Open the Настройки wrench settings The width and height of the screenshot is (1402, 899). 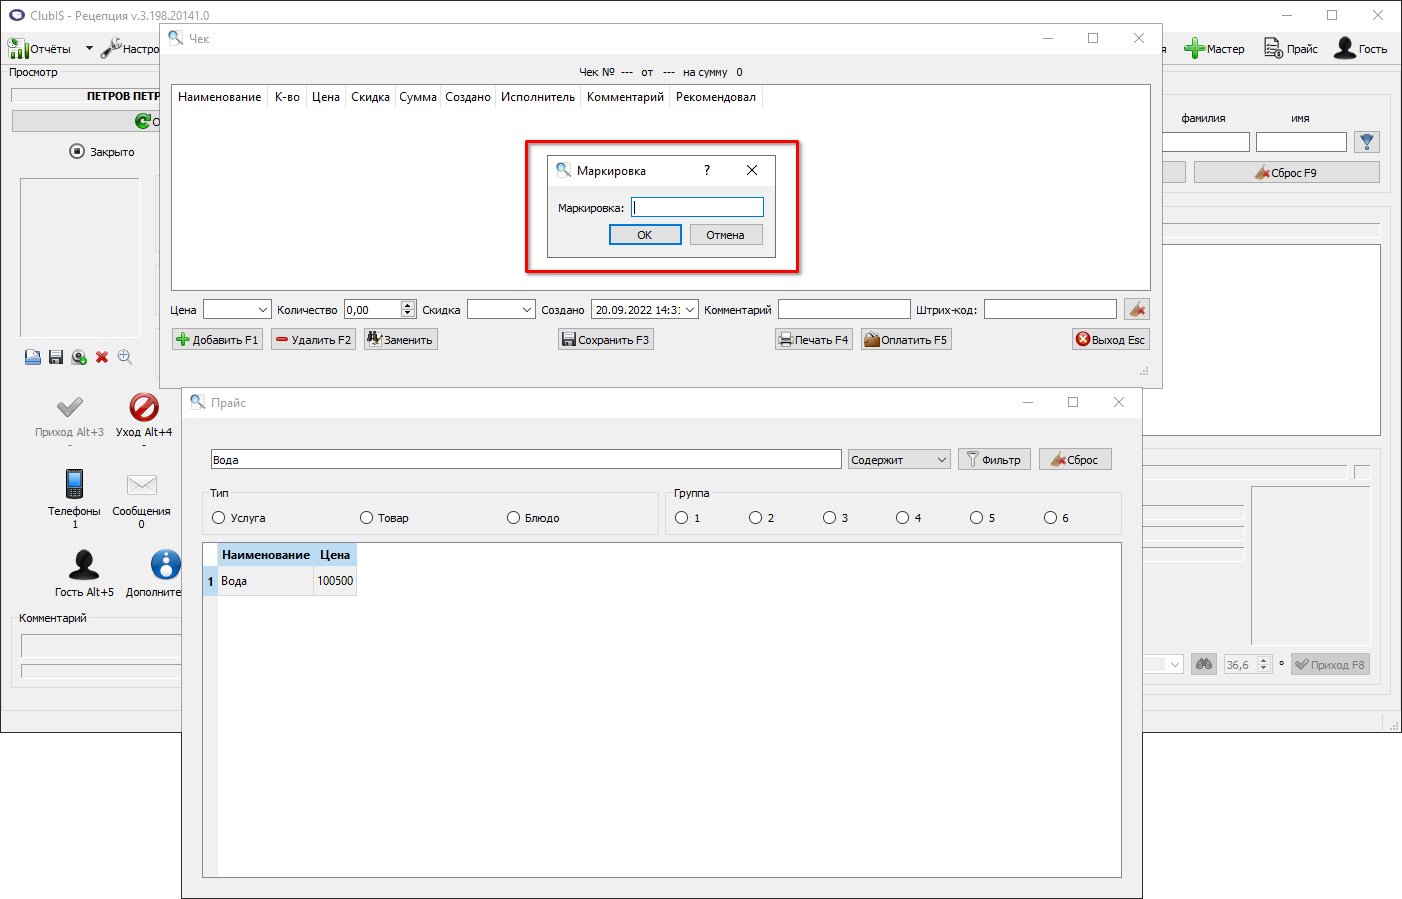(130, 48)
